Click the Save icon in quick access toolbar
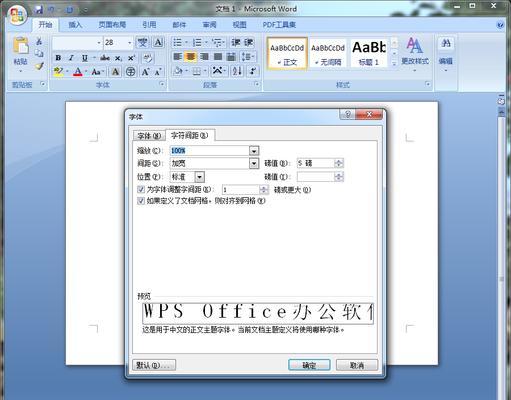Screen dimensions: 511x400 click(x=39, y=10)
